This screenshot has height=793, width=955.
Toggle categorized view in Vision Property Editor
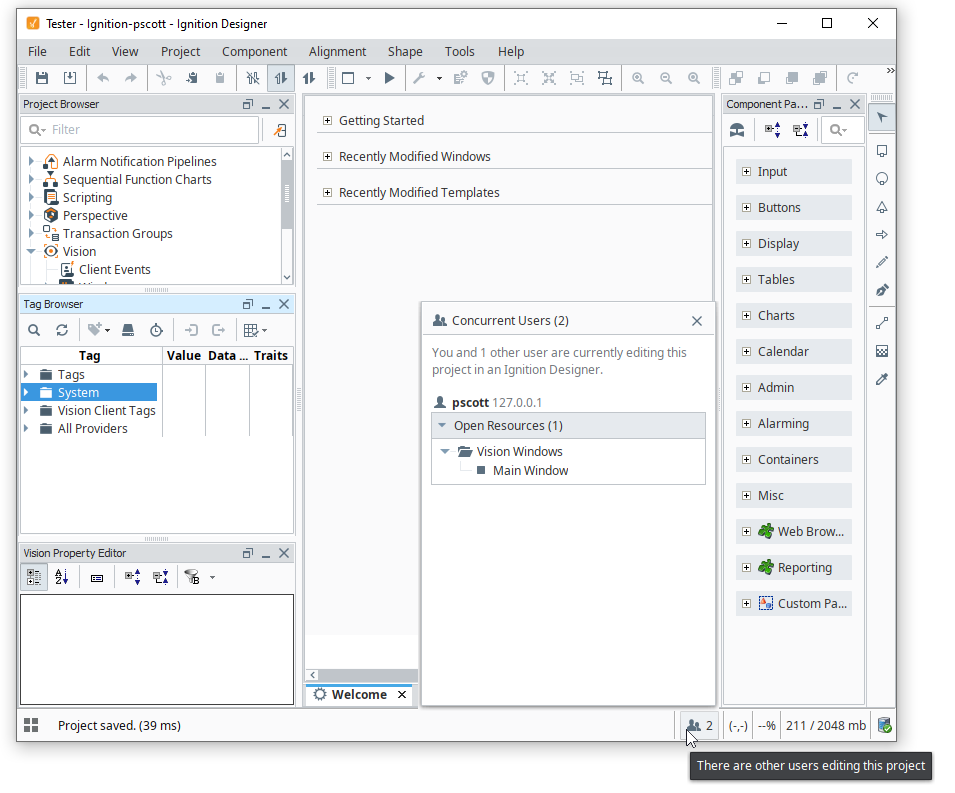34,577
